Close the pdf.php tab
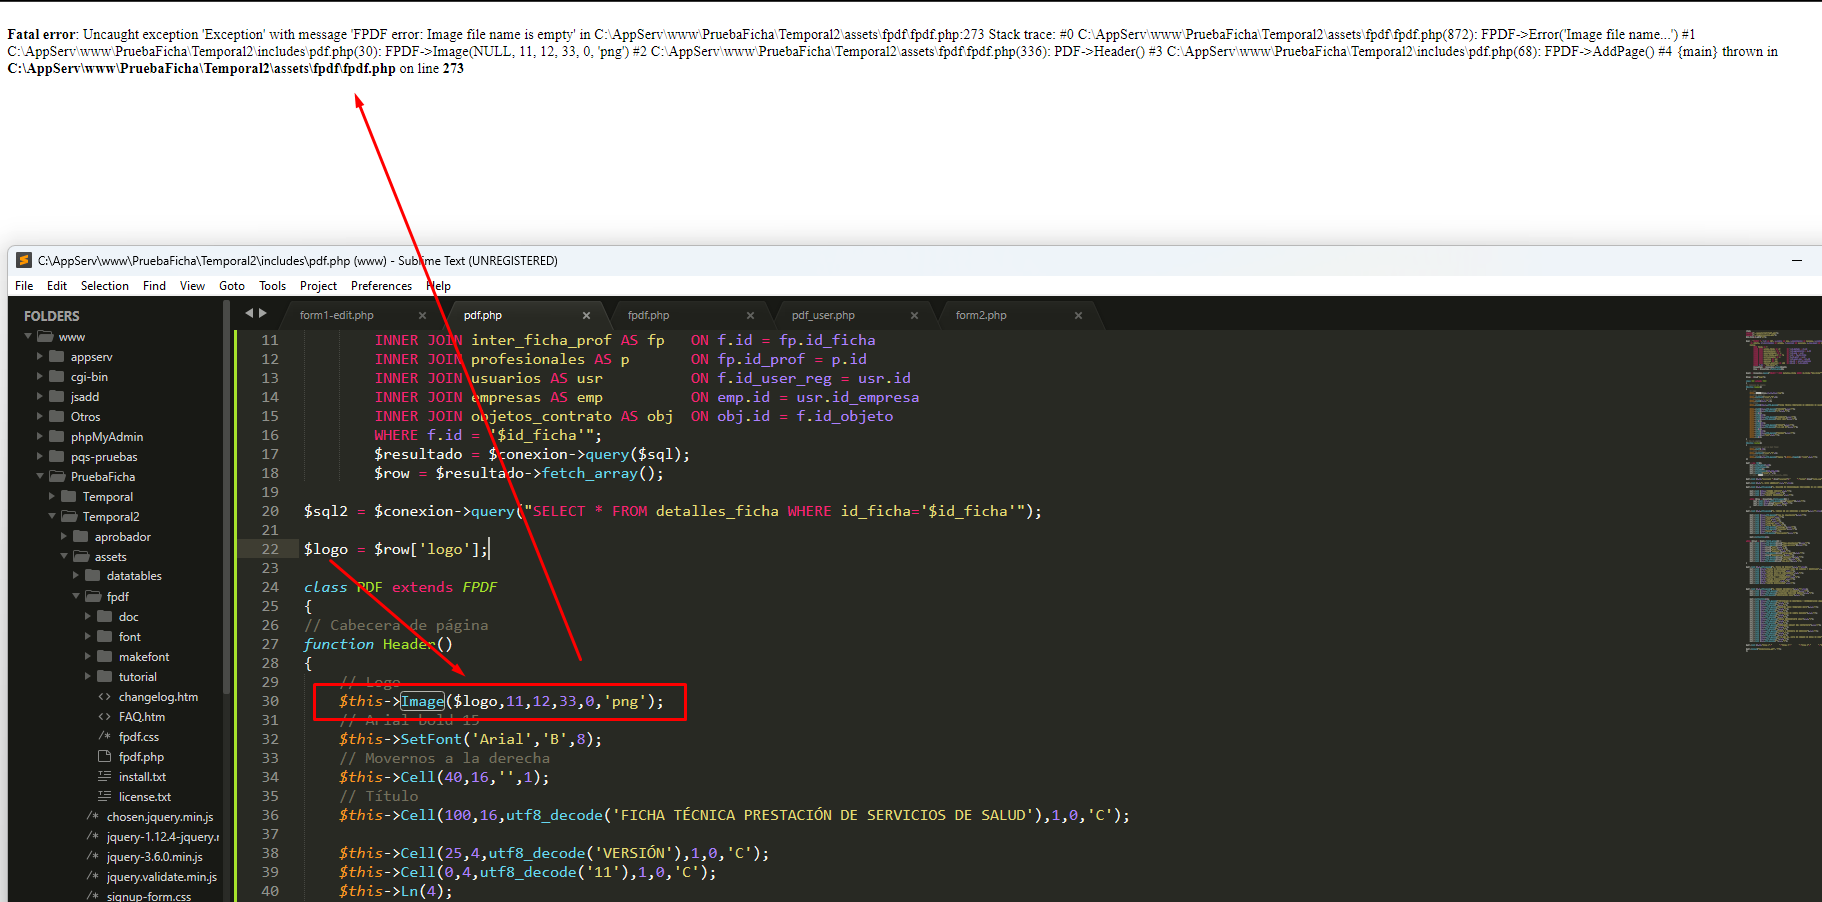 [586, 315]
